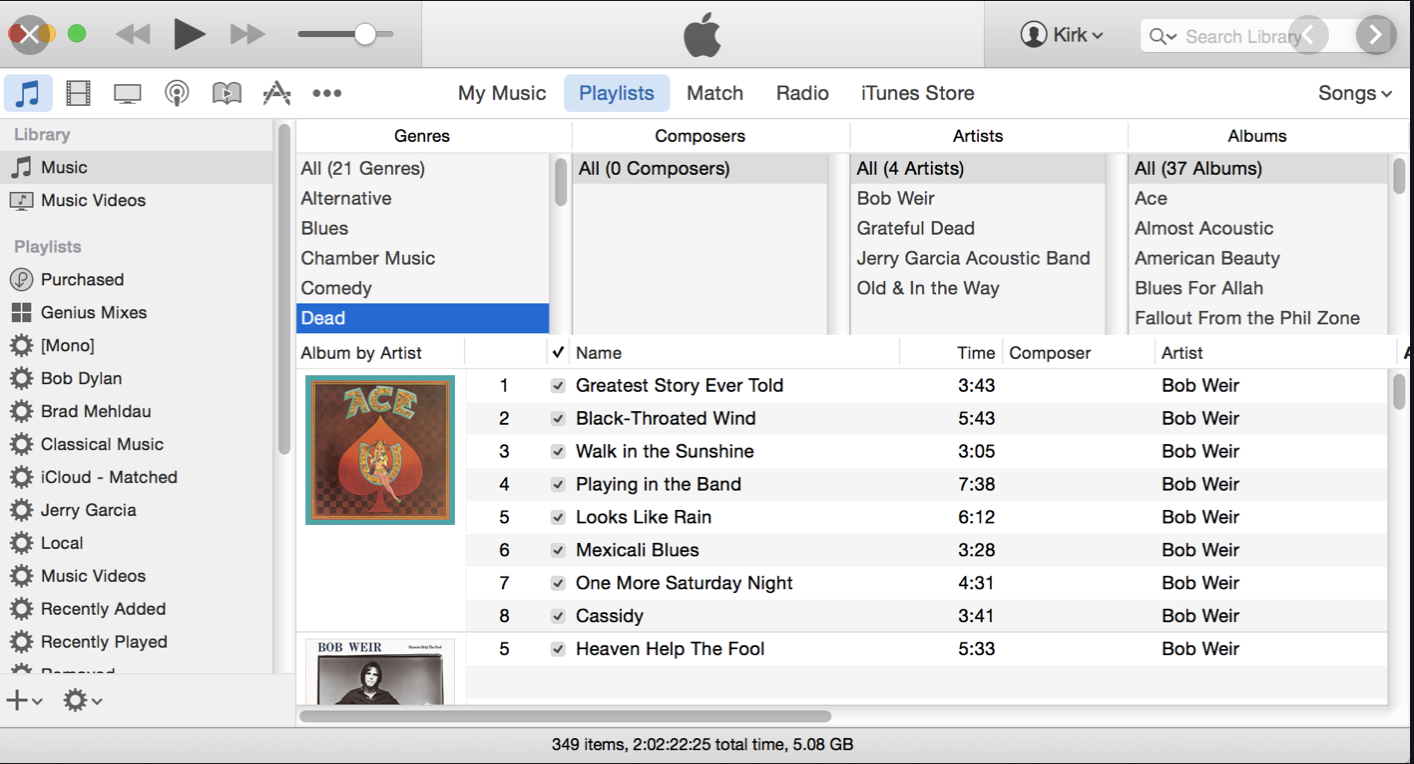This screenshot has width=1414, height=764.
Task: Open the TV Shows media icon
Action: click(x=127, y=94)
